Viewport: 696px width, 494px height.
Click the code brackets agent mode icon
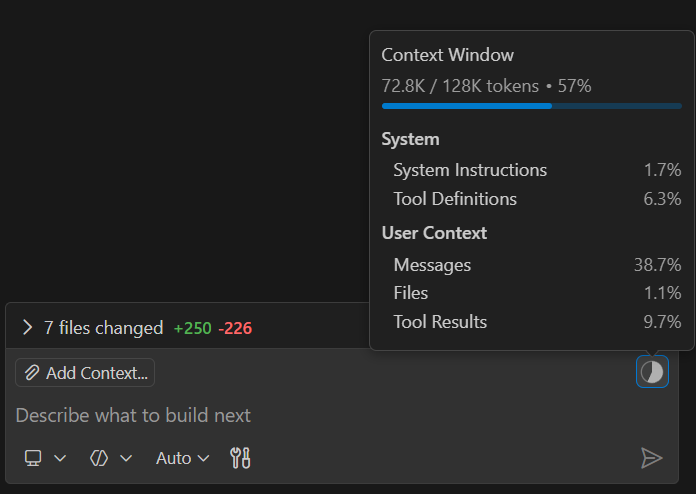[98, 458]
